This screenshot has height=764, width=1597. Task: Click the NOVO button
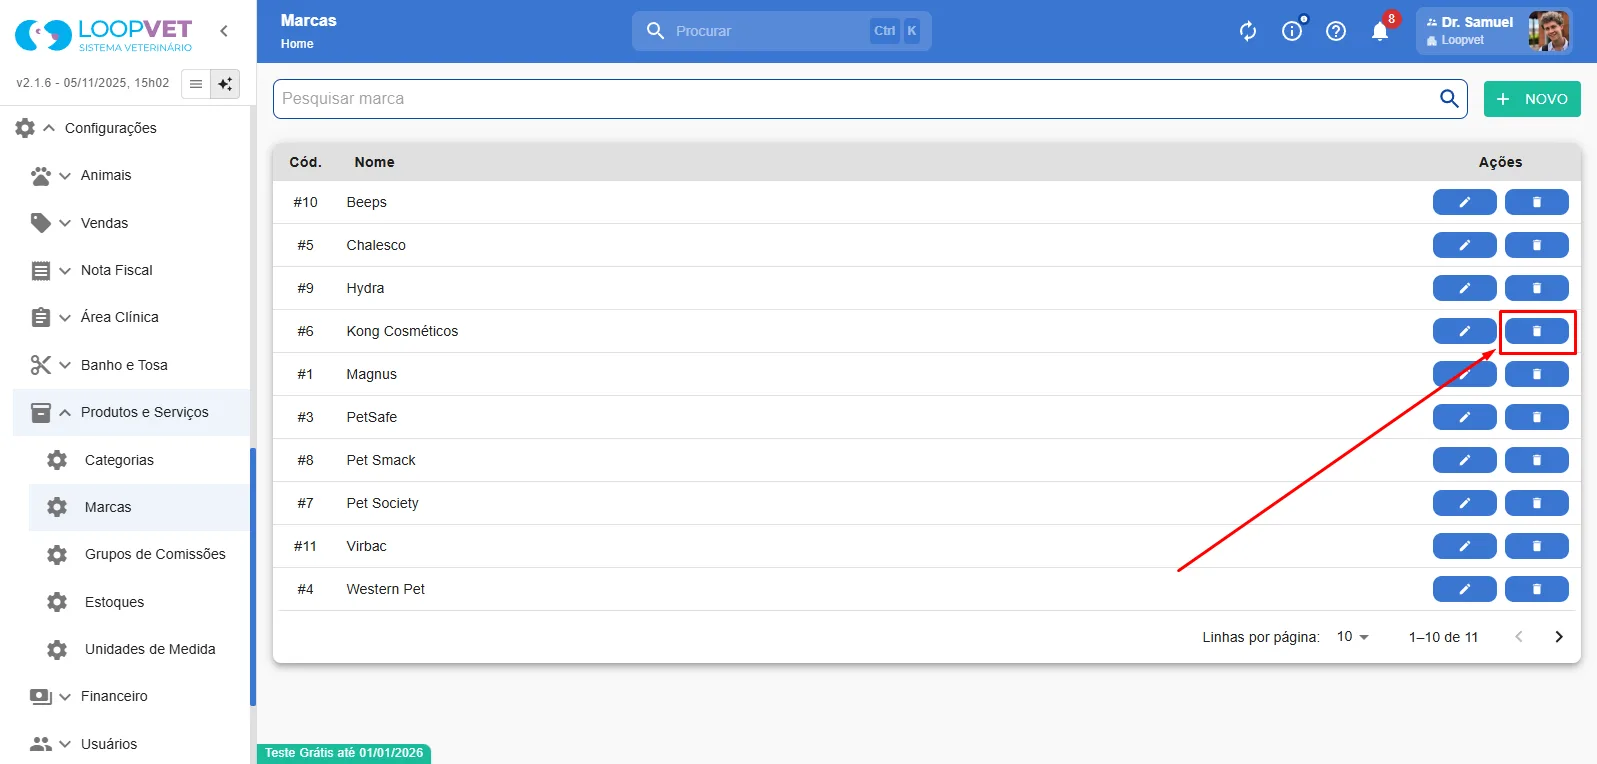coord(1532,99)
